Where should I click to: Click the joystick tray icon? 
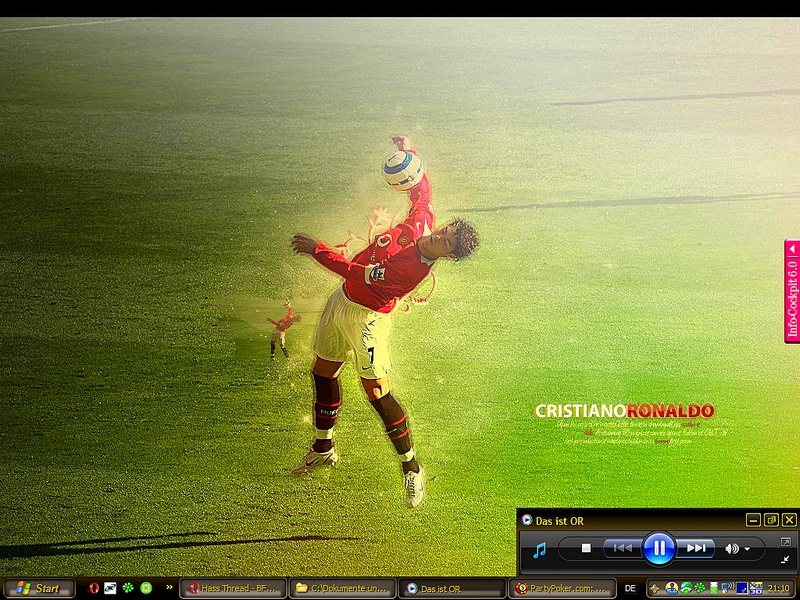(671, 588)
